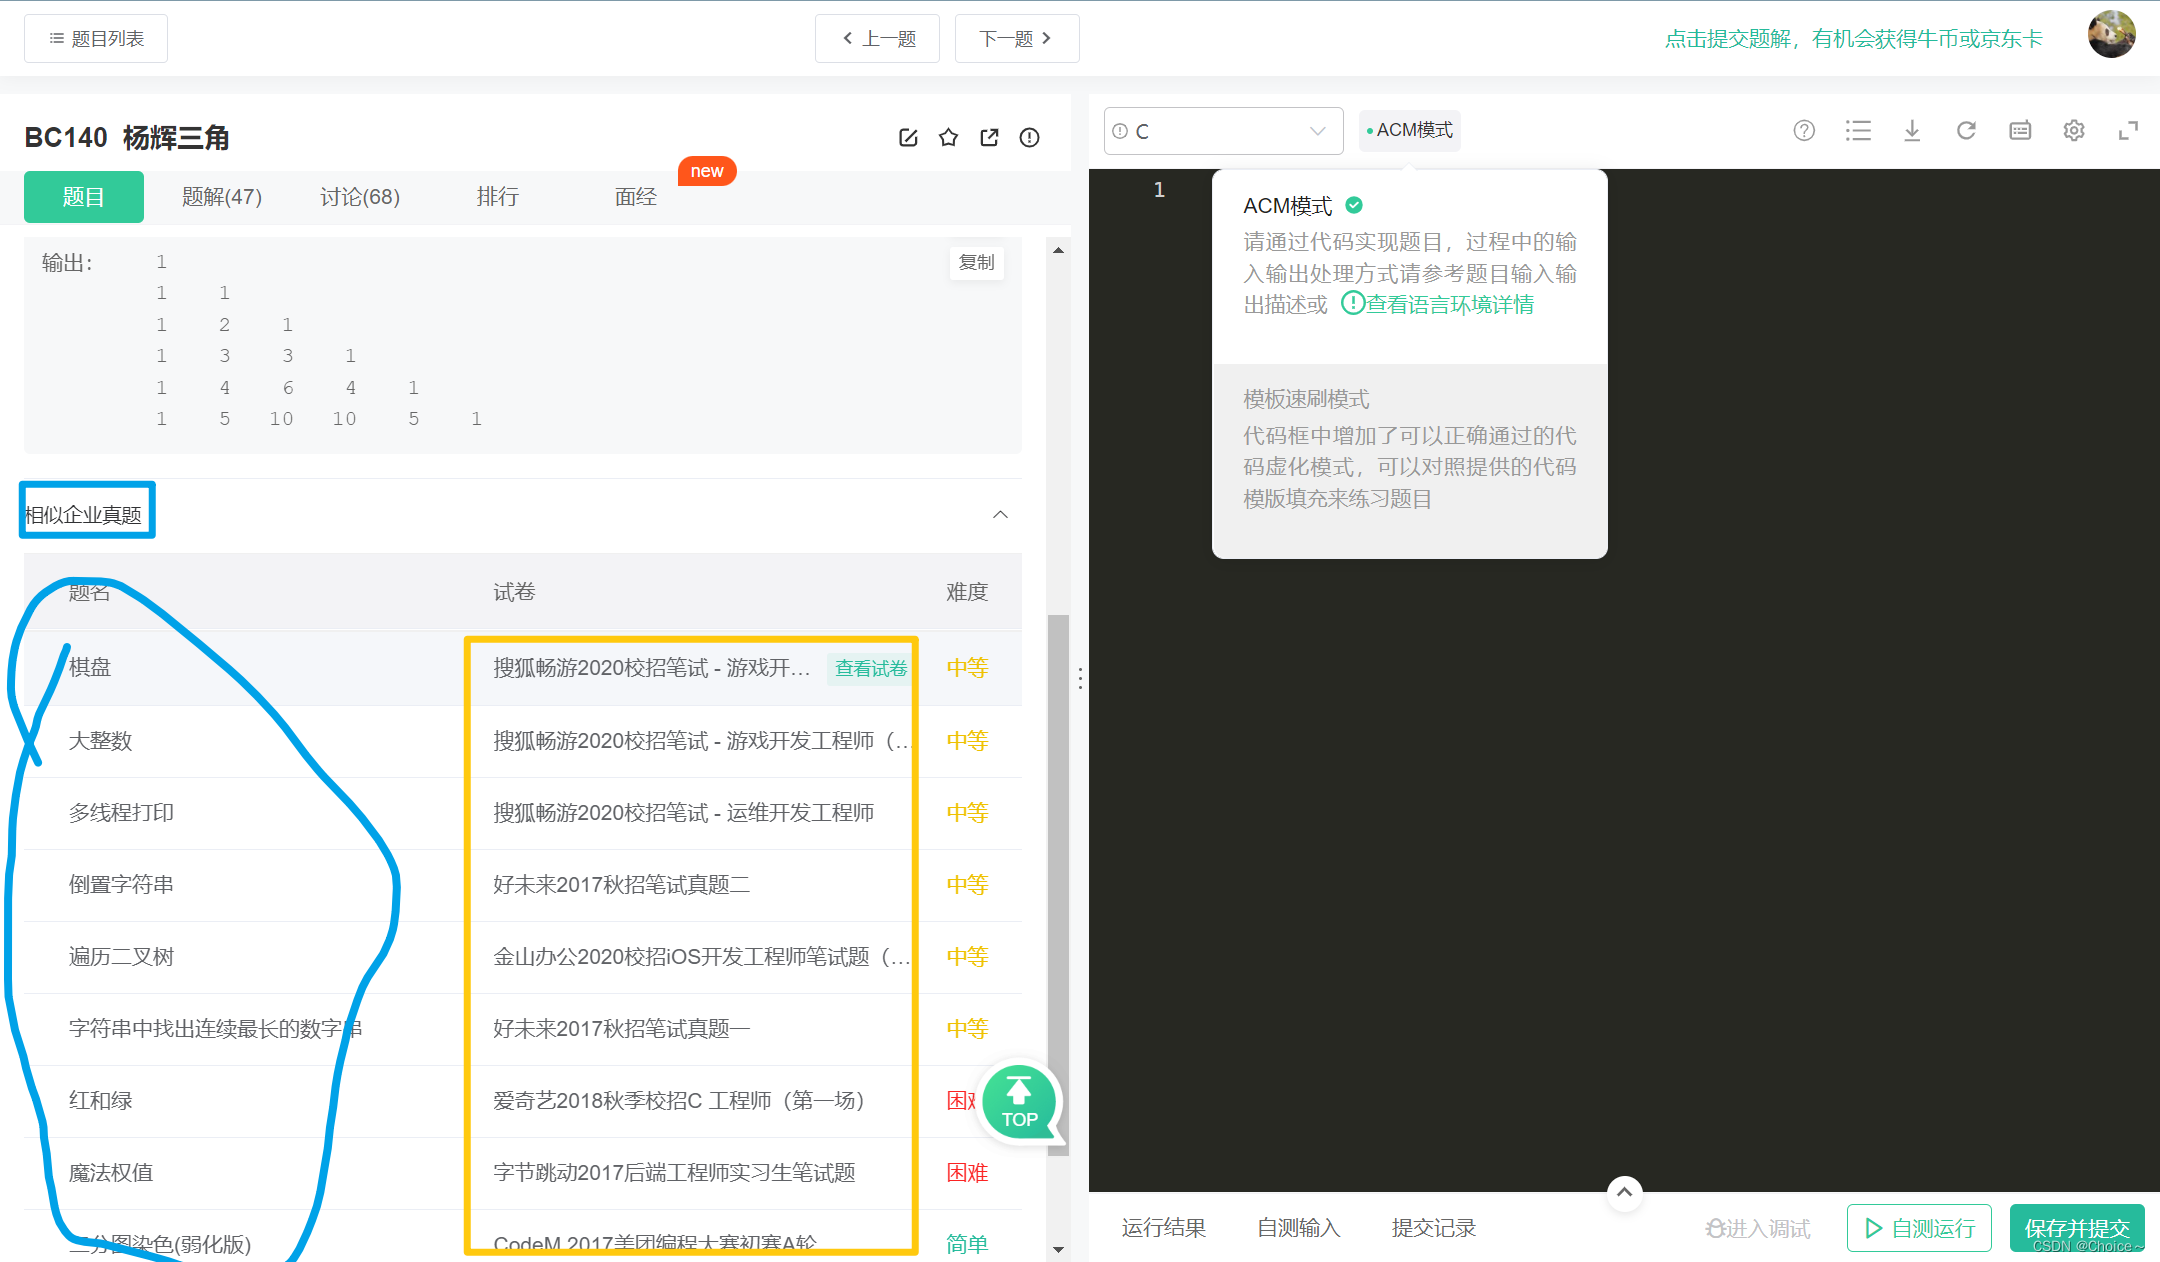Image resolution: width=2160 pixels, height=1262 pixels.
Task: Click the problem panel scrollbar up arrow
Action: [1058, 250]
